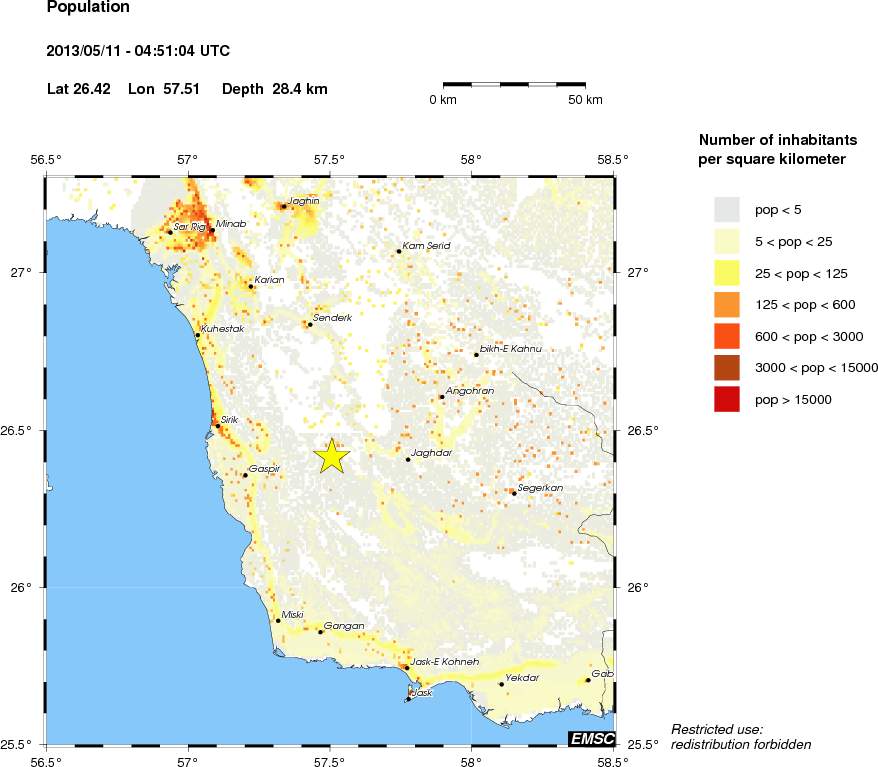This screenshot has width=878, height=767.
Task: Select the Minab city marker dot
Action: coord(212,230)
